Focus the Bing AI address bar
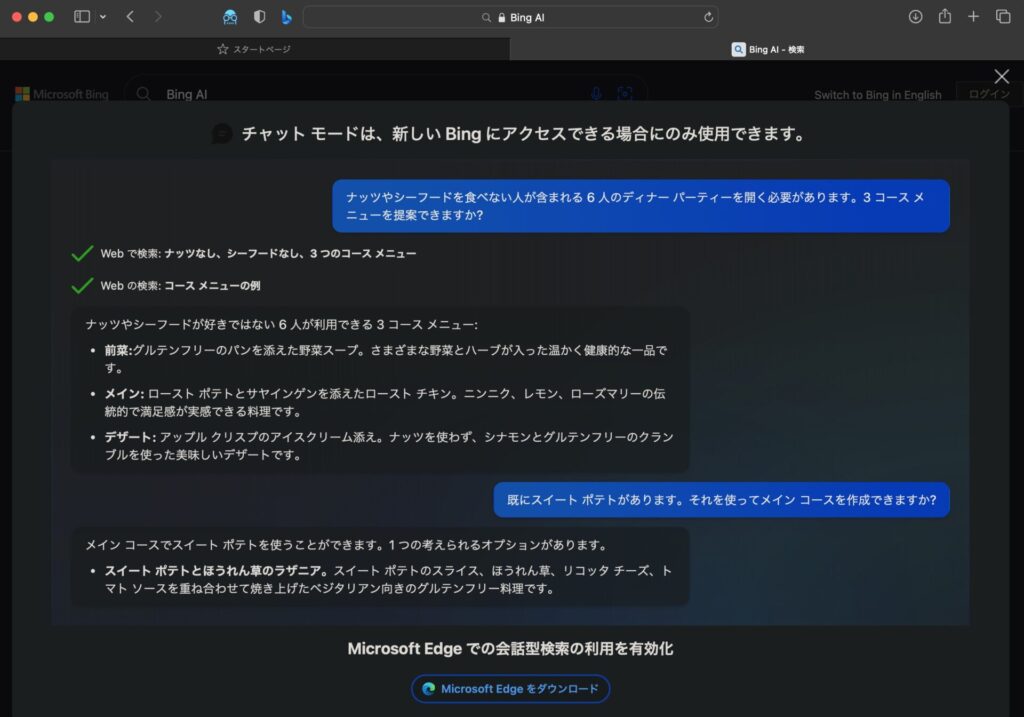 click(511, 17)
